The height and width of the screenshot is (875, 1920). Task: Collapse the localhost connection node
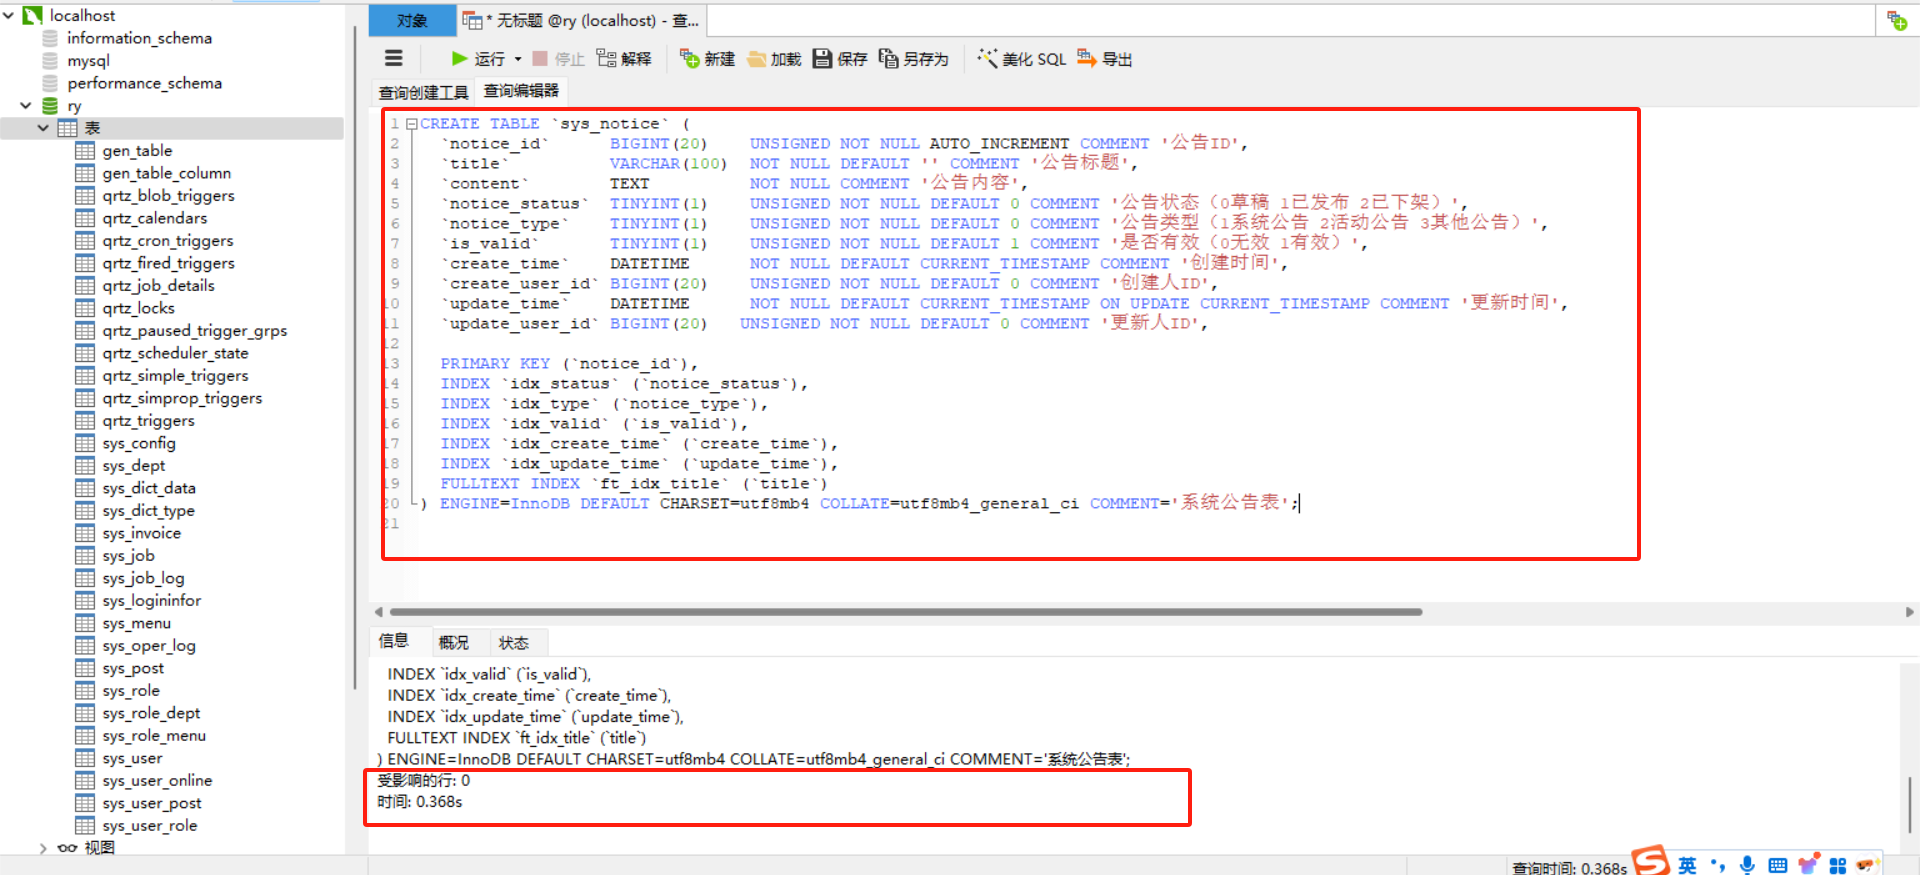[x=9, y=15]
